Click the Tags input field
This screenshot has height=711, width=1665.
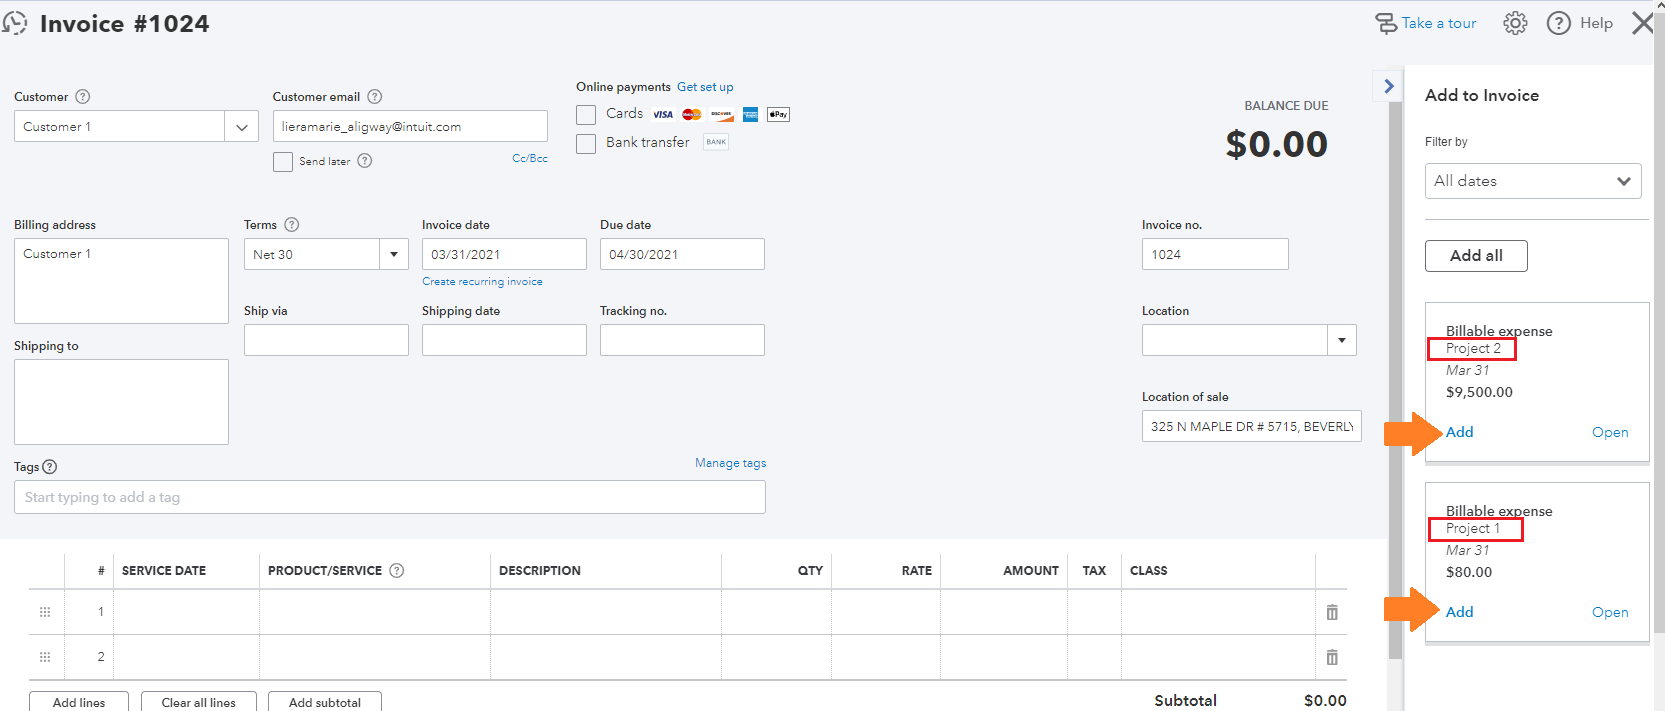point(390,497)
